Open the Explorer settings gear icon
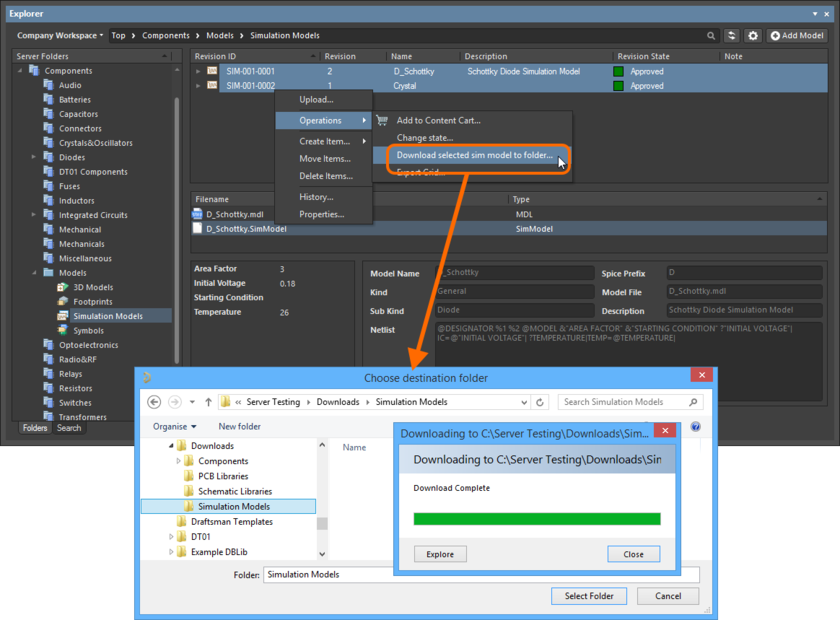The image size is (840, 620). point(753,35)
